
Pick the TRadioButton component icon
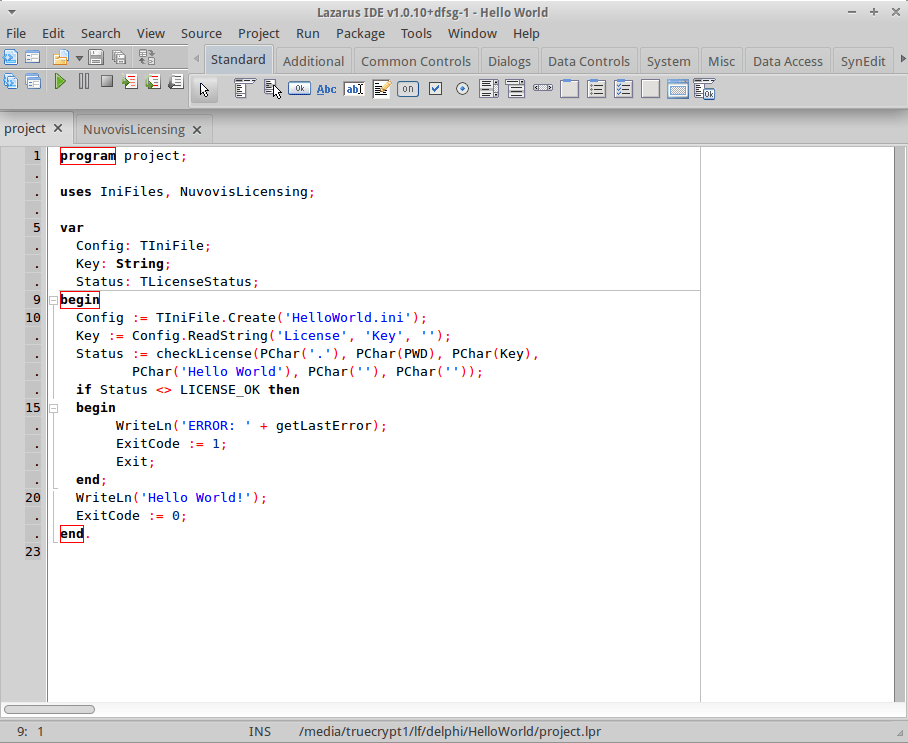click(x=461, y=89)
